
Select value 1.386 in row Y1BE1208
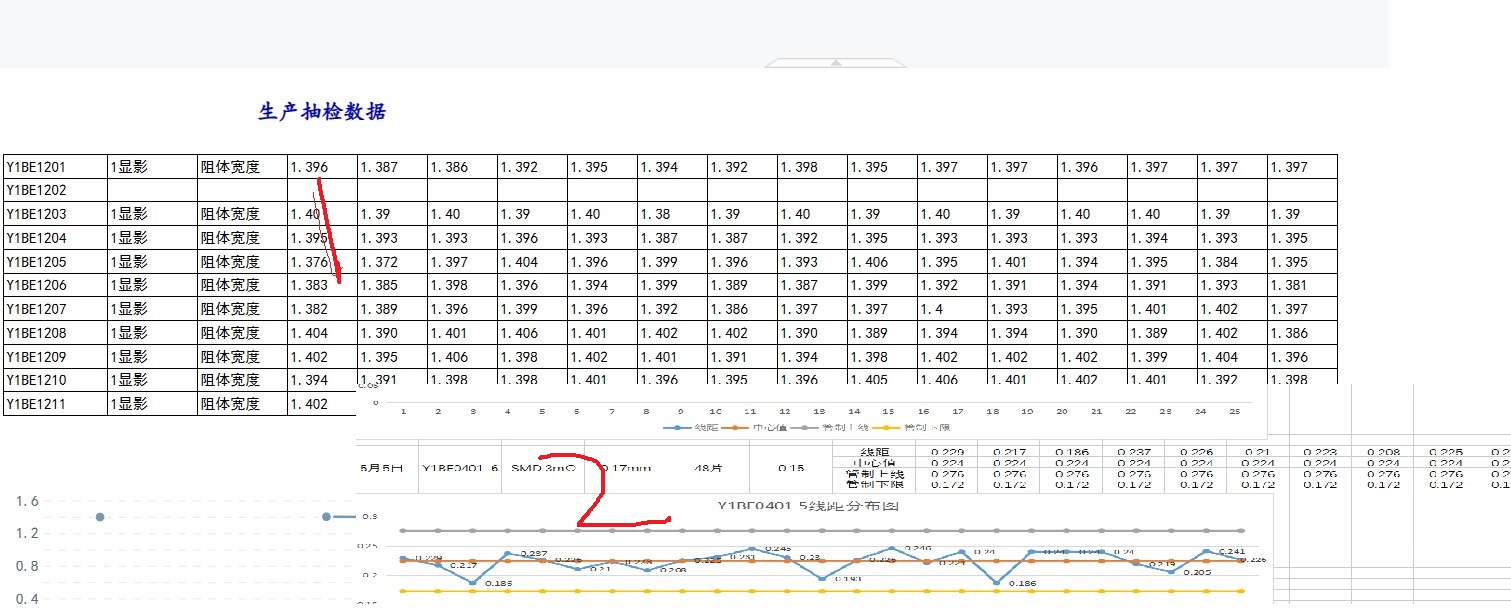click(1289, 333)
